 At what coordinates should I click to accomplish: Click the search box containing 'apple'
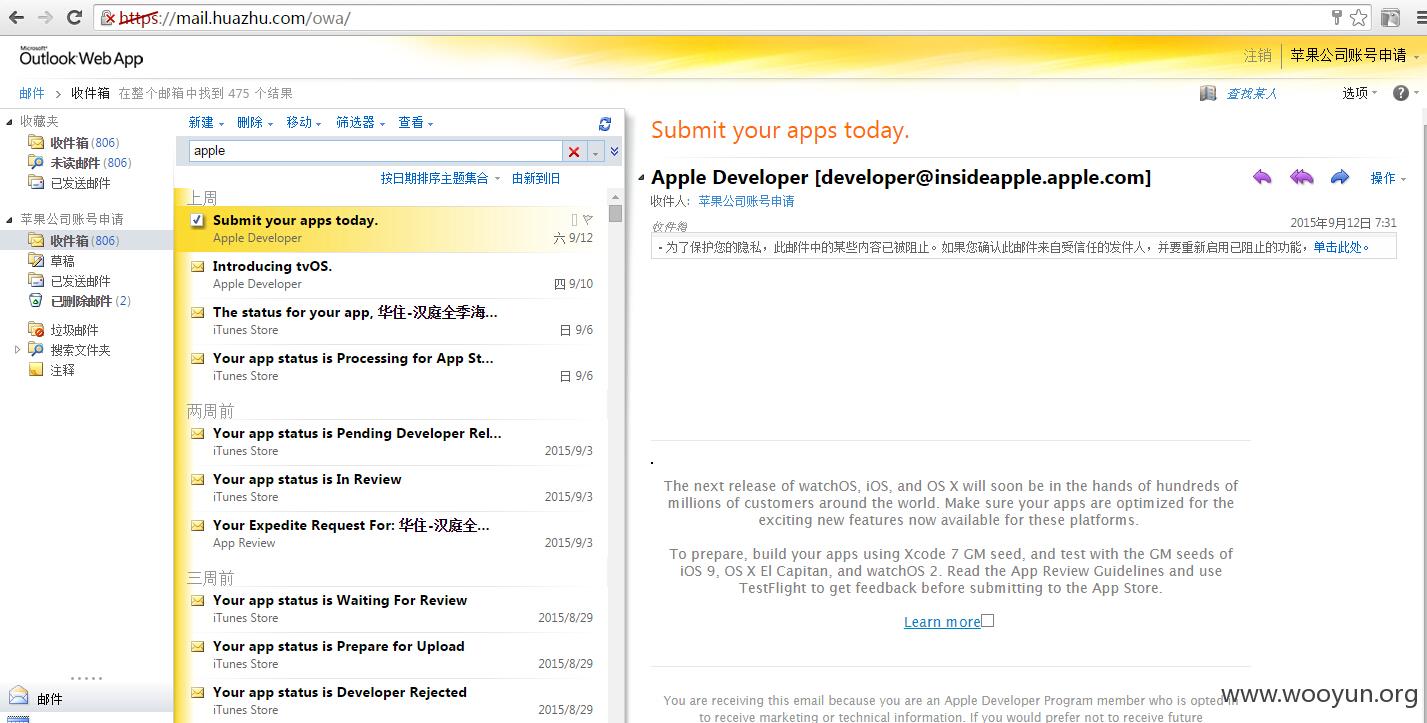pos(375,151)
